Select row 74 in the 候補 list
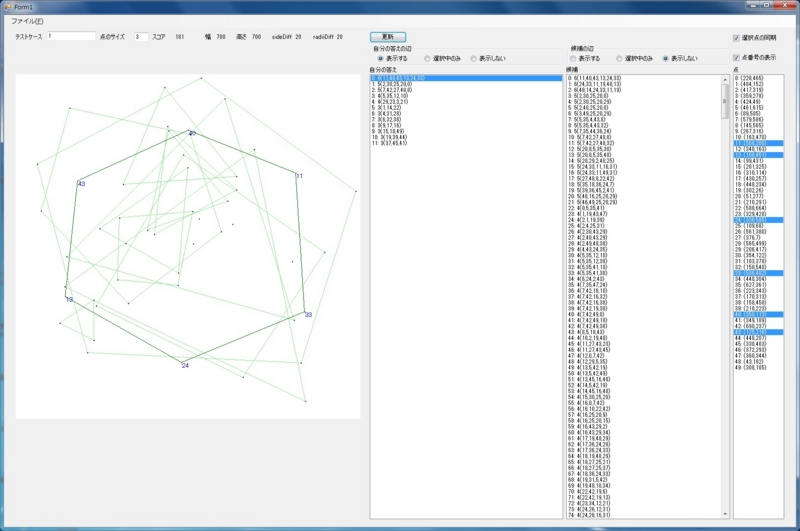 click(644, 515)
